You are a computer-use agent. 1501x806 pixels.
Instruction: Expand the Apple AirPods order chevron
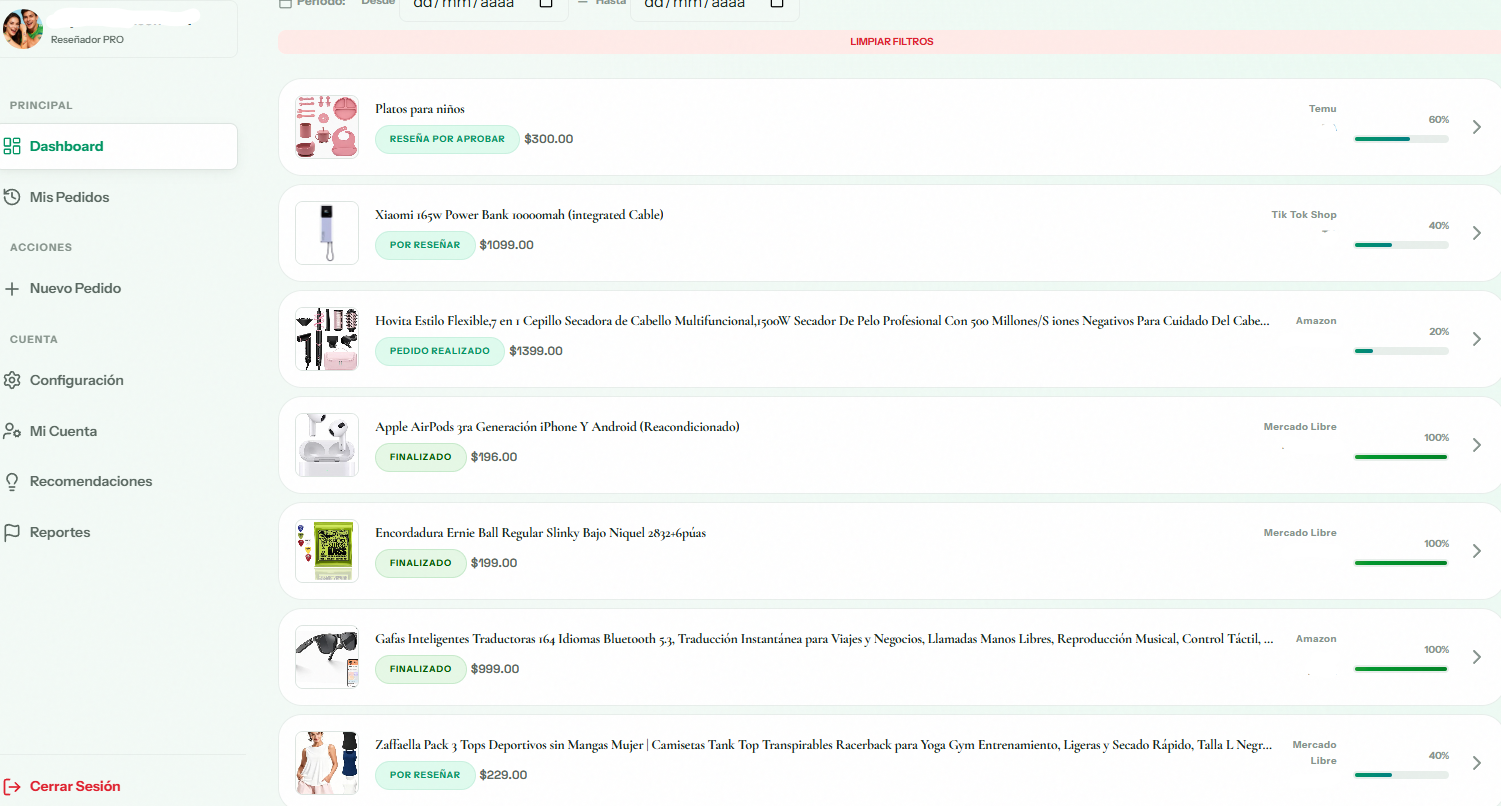(x=1477, y=445)
